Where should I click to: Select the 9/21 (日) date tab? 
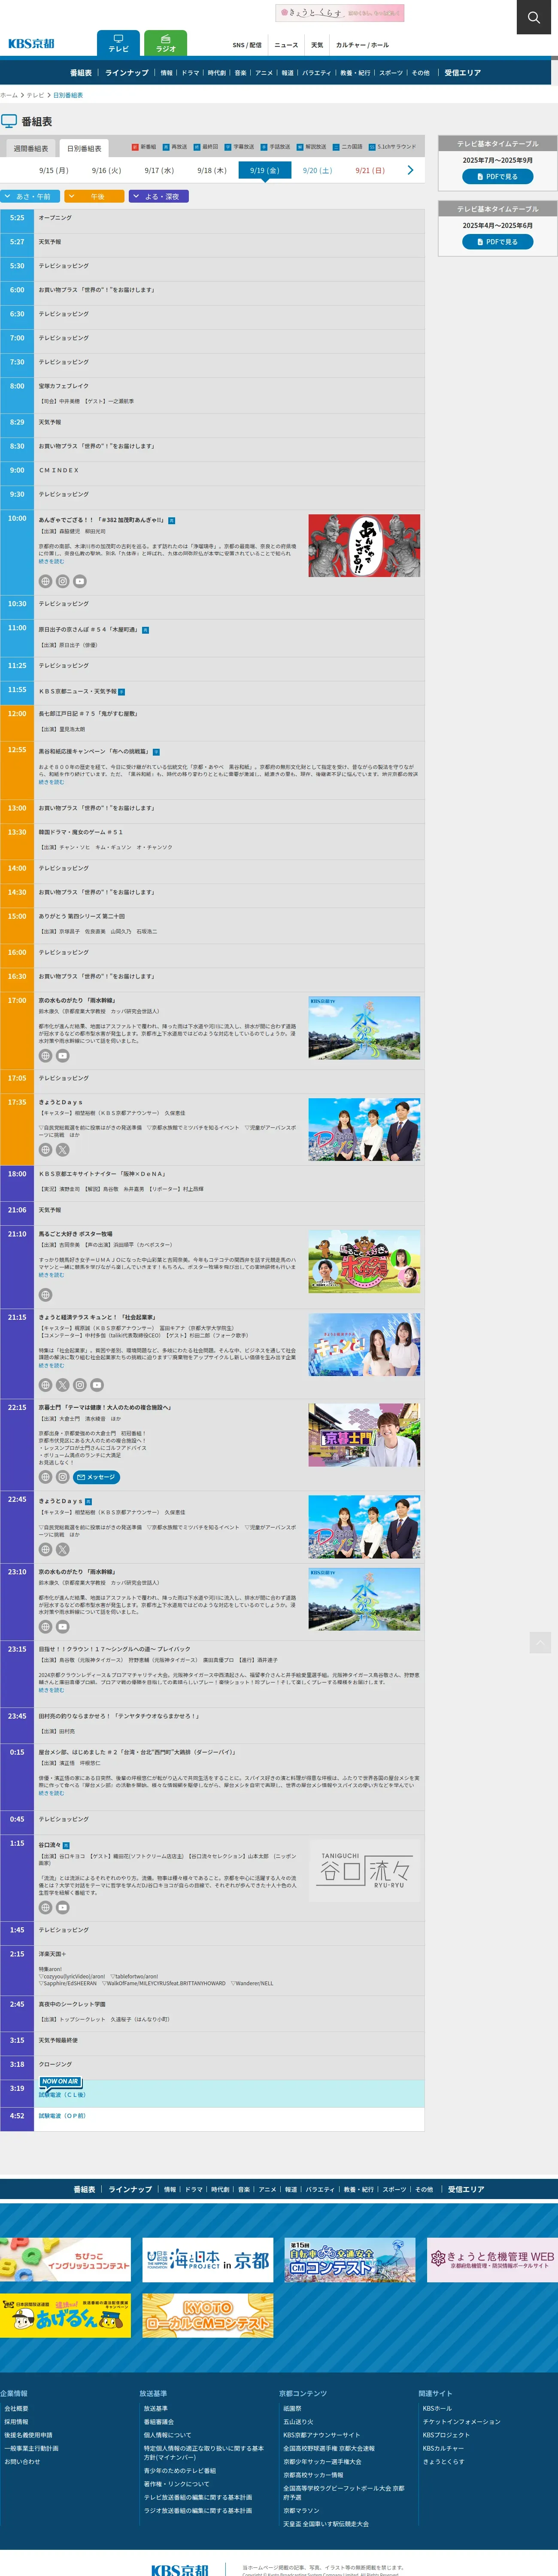pos(370,170)
